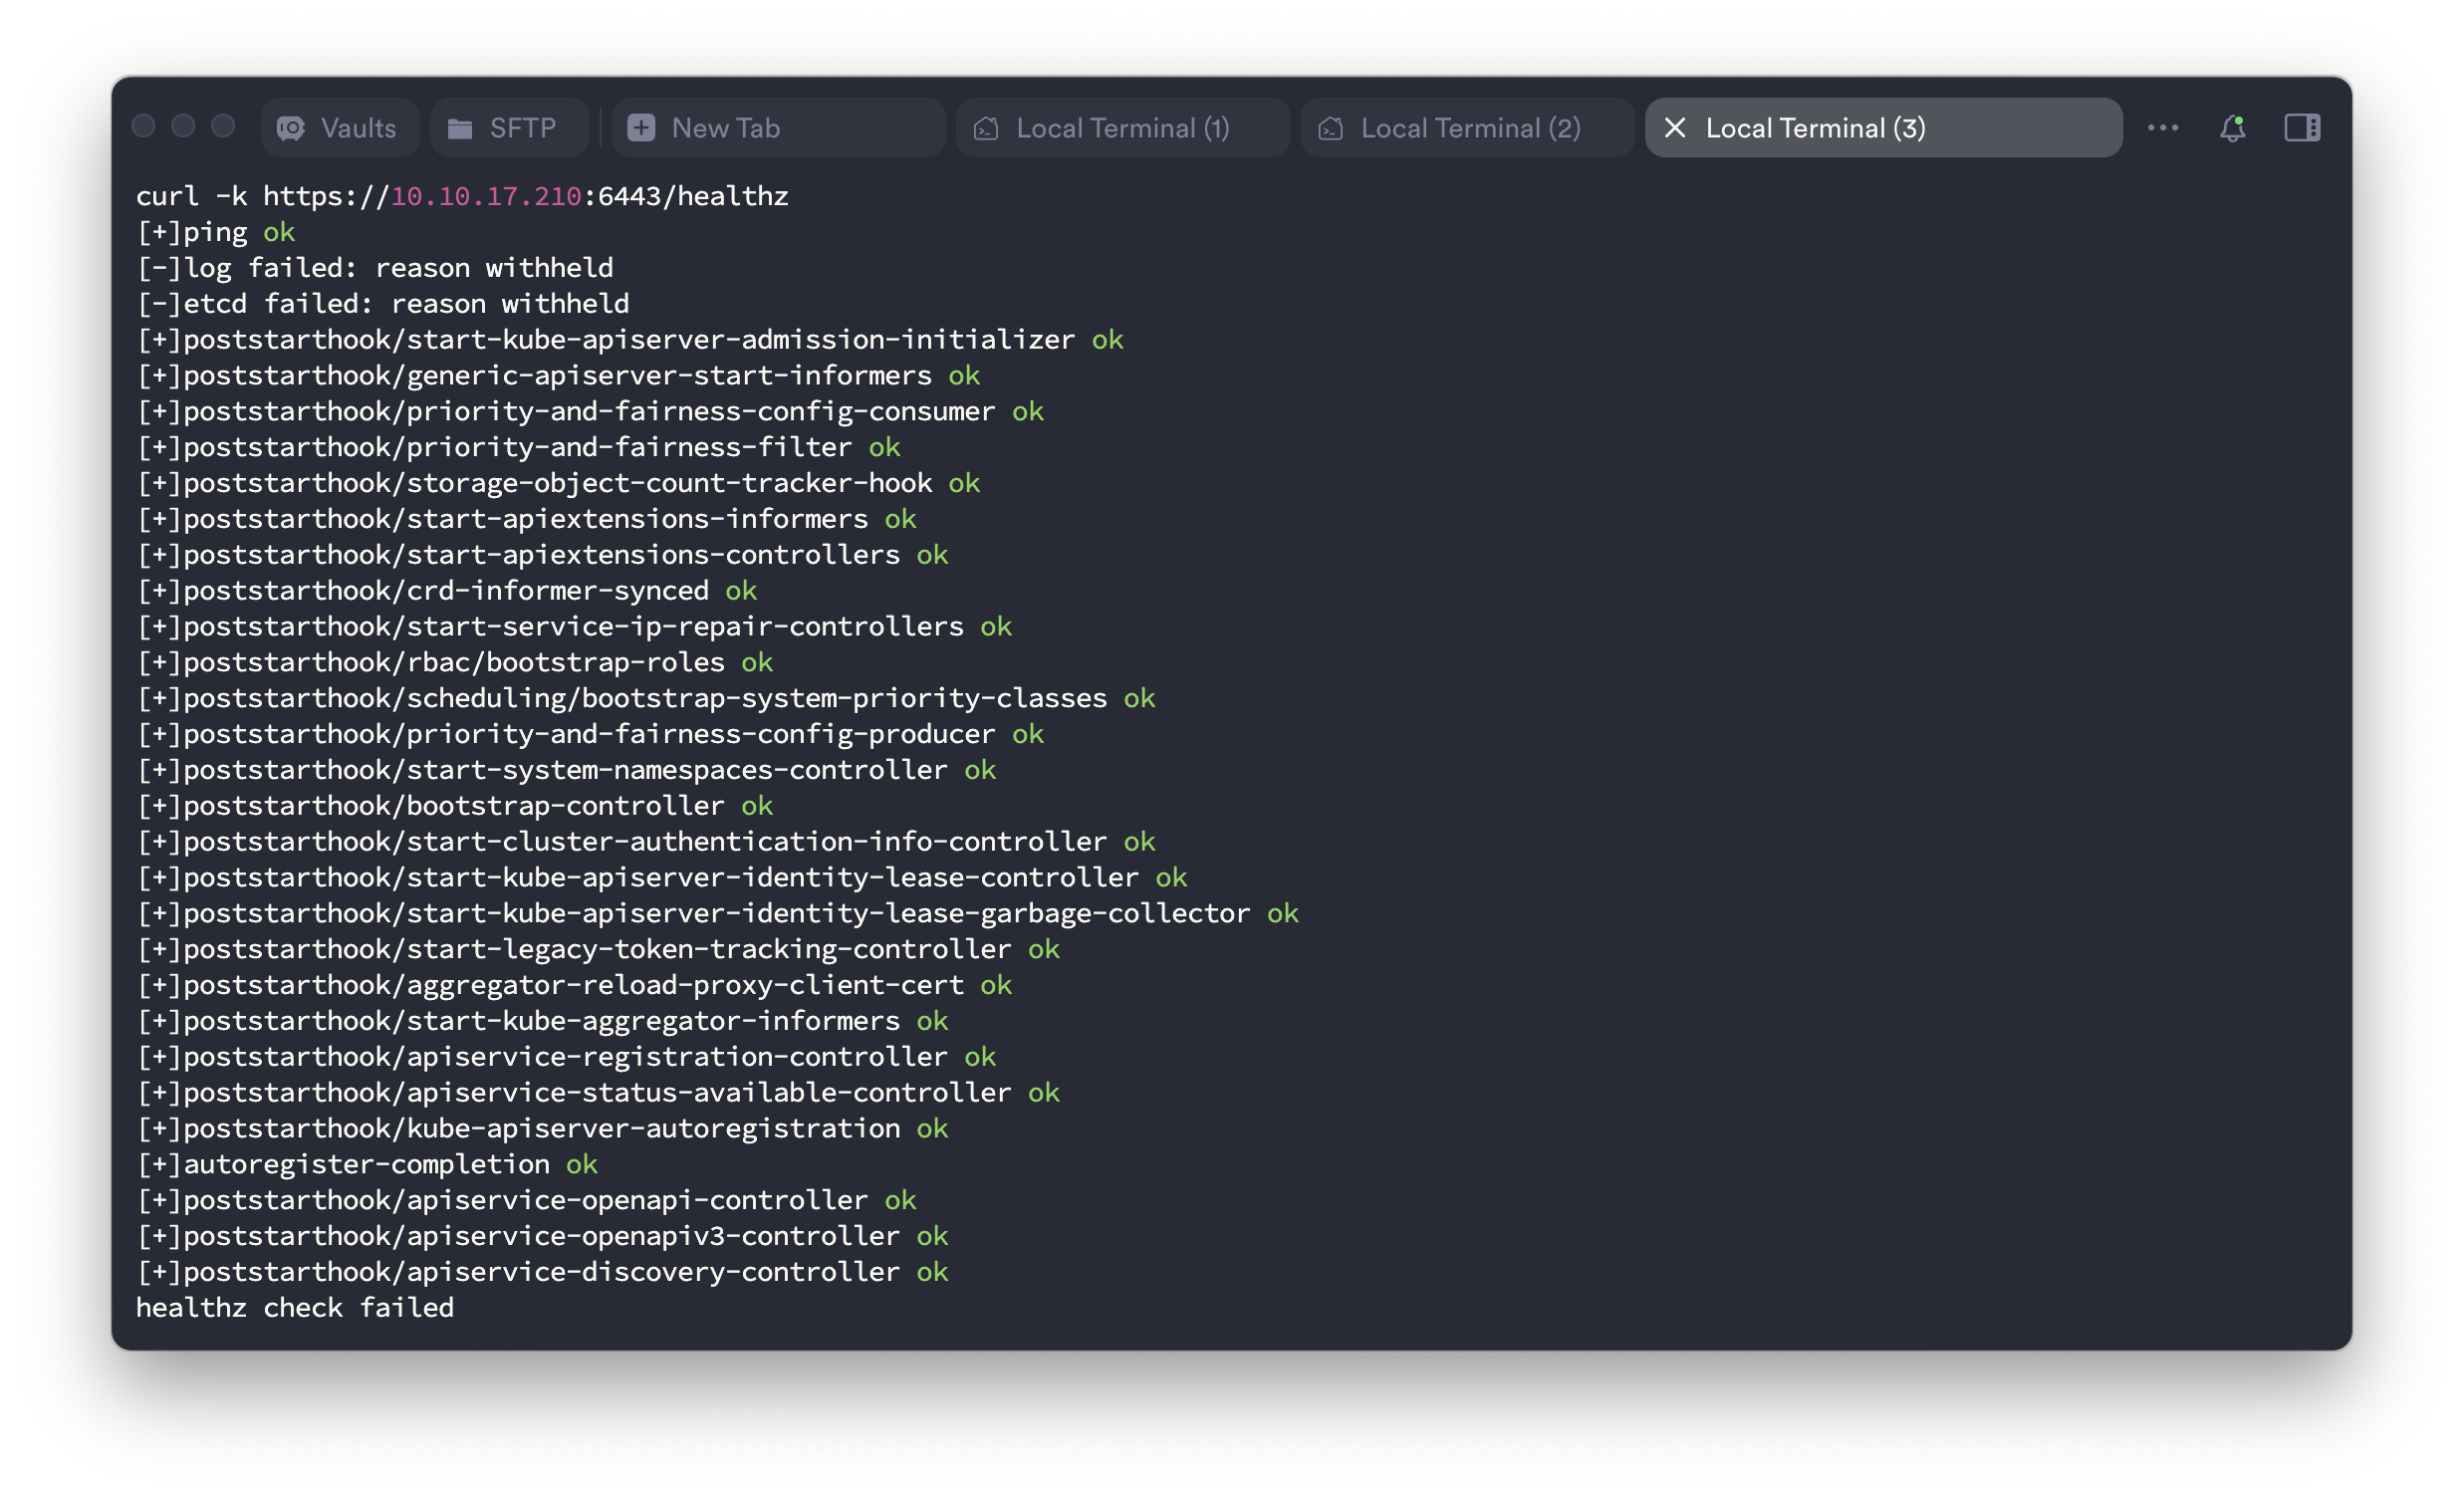This screenshot has height=1498, width=2464.
Task: Click terminal icon on Local Terminal (2) tab
Action: tap(1330, 128)
